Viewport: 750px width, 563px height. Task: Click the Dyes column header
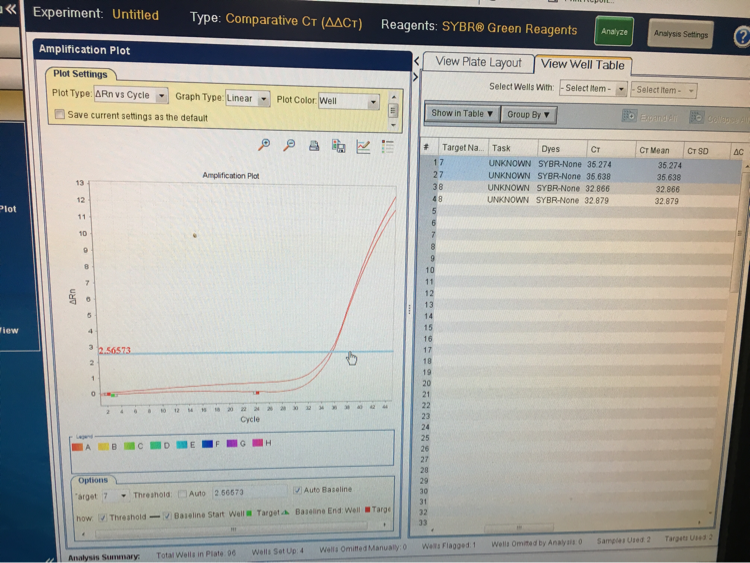tap(562, 149)
